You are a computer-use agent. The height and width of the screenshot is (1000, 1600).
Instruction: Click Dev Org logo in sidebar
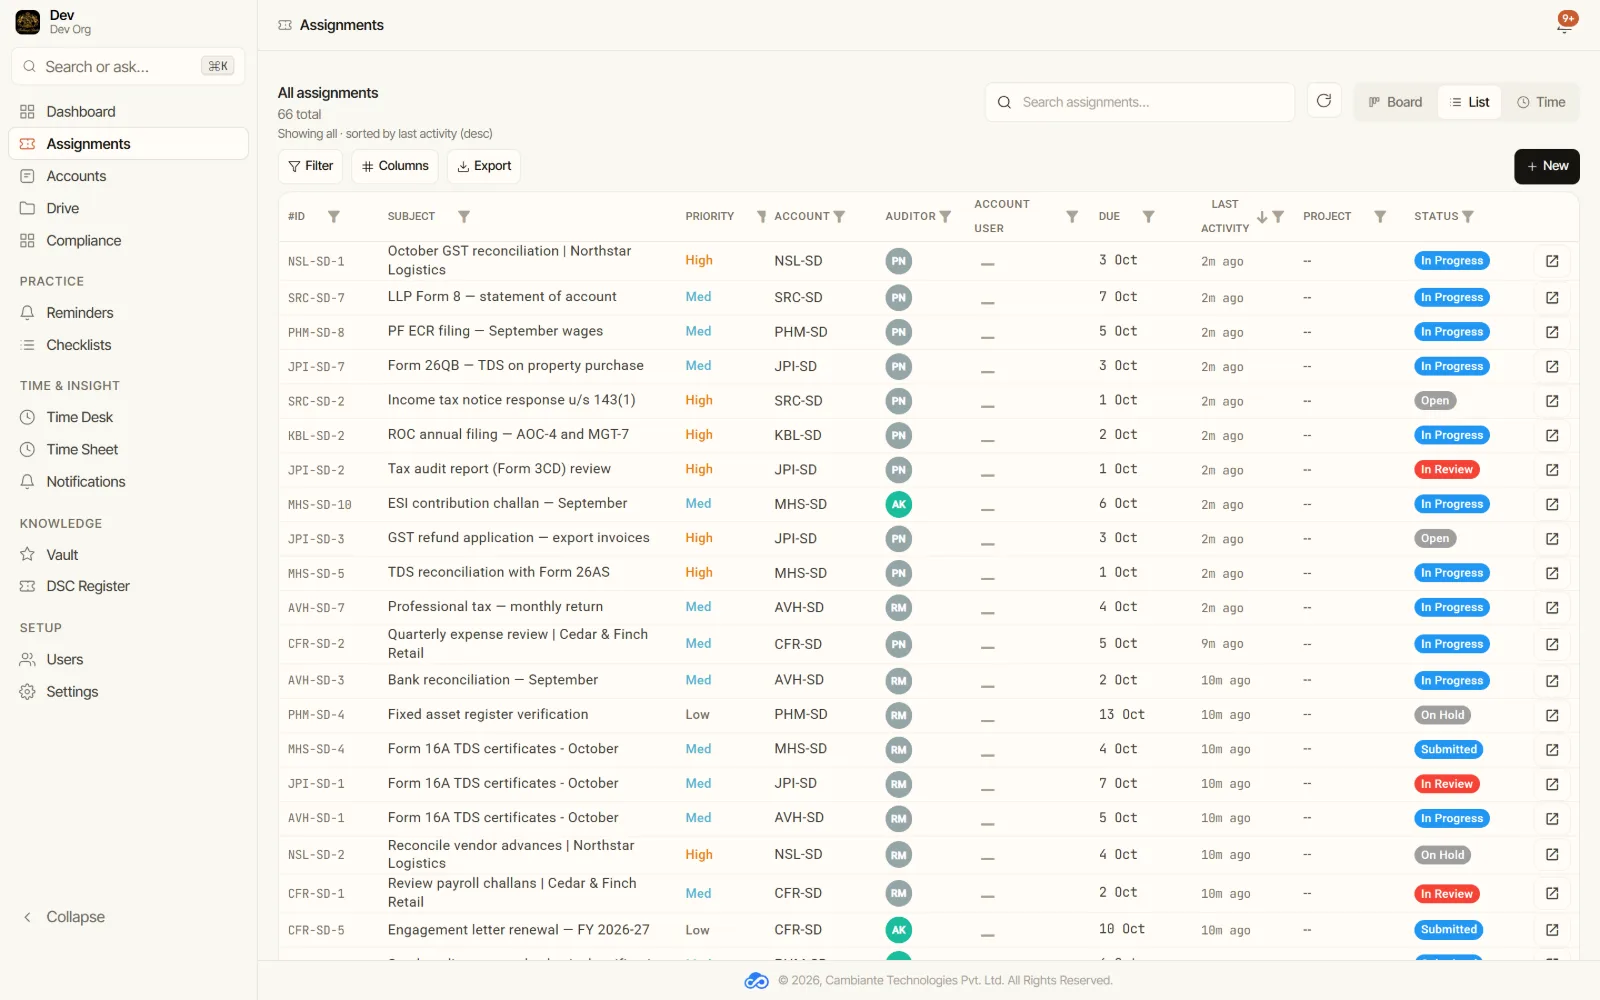[28, 22]
